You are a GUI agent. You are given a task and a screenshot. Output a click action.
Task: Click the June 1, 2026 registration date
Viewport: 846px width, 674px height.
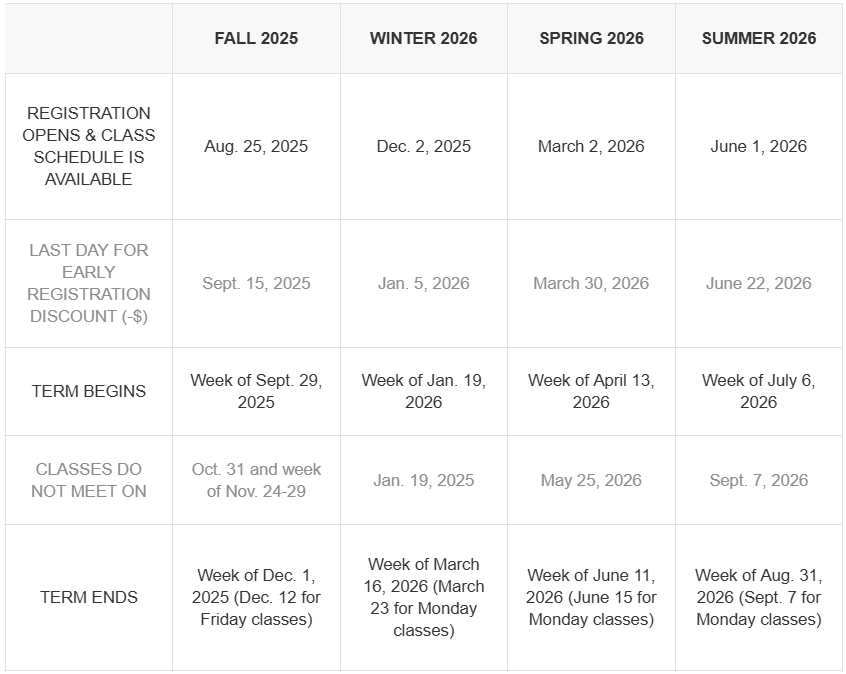pos(759,146)
